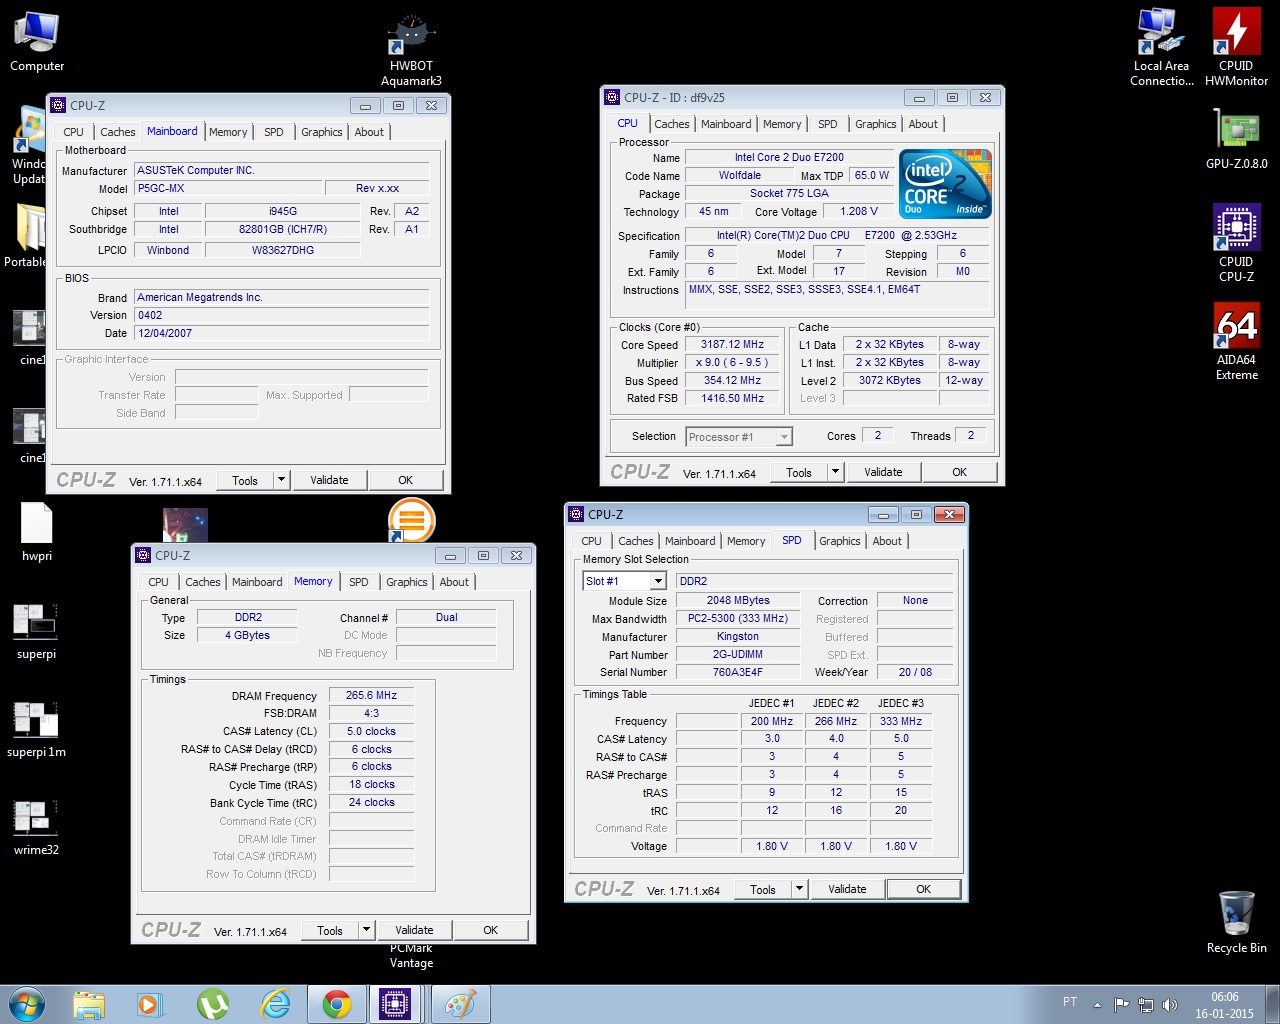Open Paint from the taskbar
This screenshot has width=1280, height=1024.
[x=460, y=1004]
